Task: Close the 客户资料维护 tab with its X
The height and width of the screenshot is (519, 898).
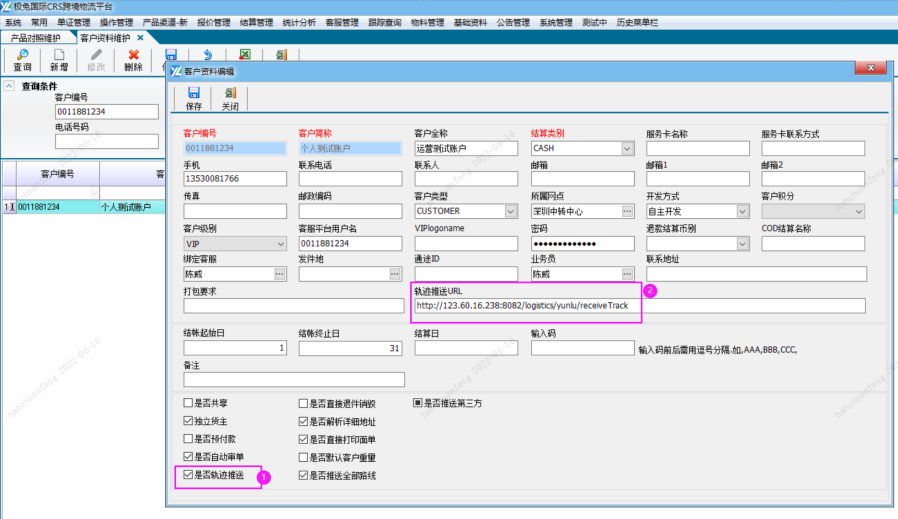Action: 140,38
